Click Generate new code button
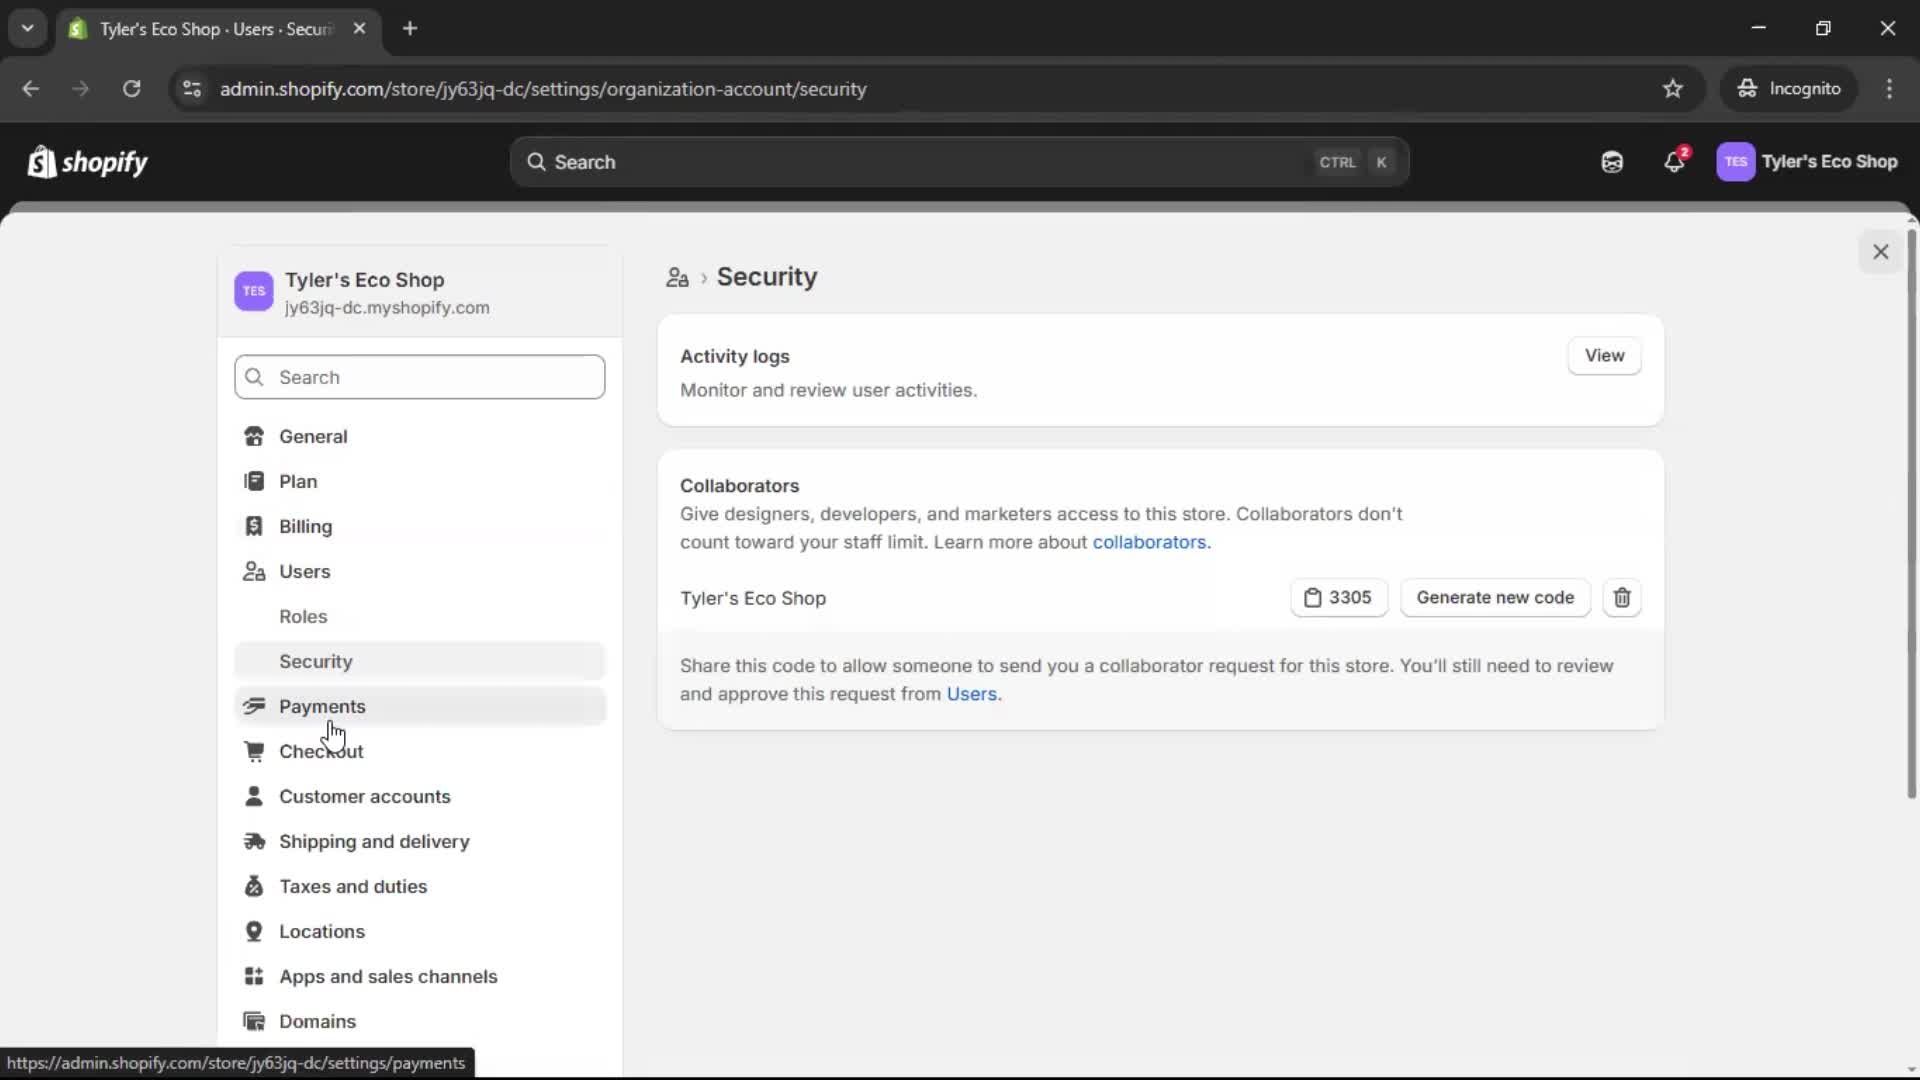Image resolution: width=1920 pixels, height=1080 pixels. click(1494, 598)
